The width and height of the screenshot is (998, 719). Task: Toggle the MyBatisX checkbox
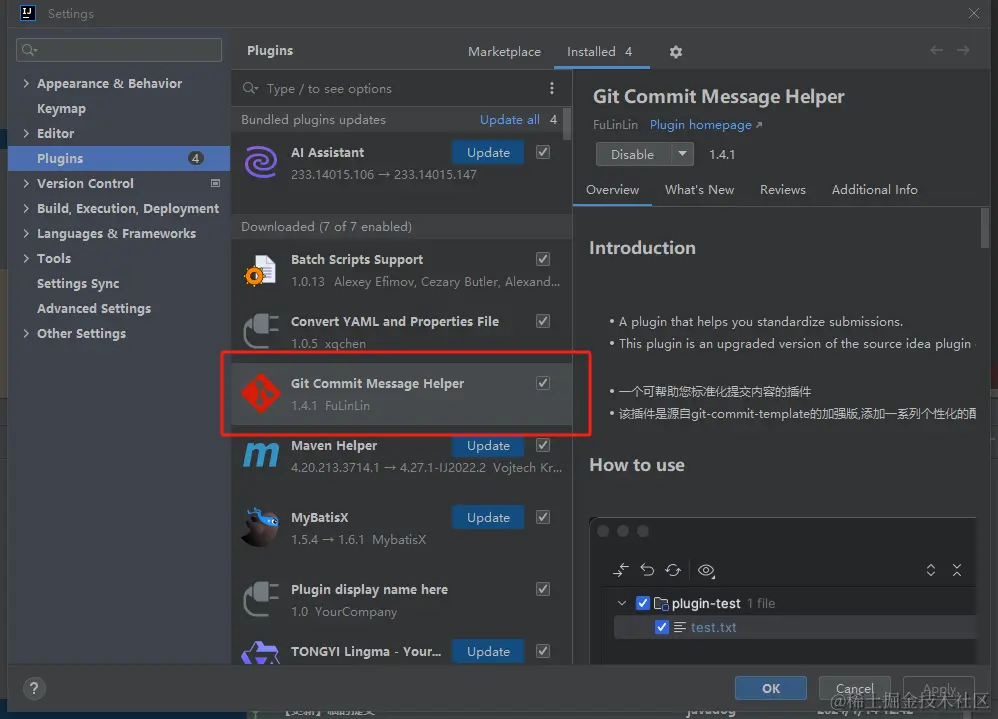coord(543,517)
